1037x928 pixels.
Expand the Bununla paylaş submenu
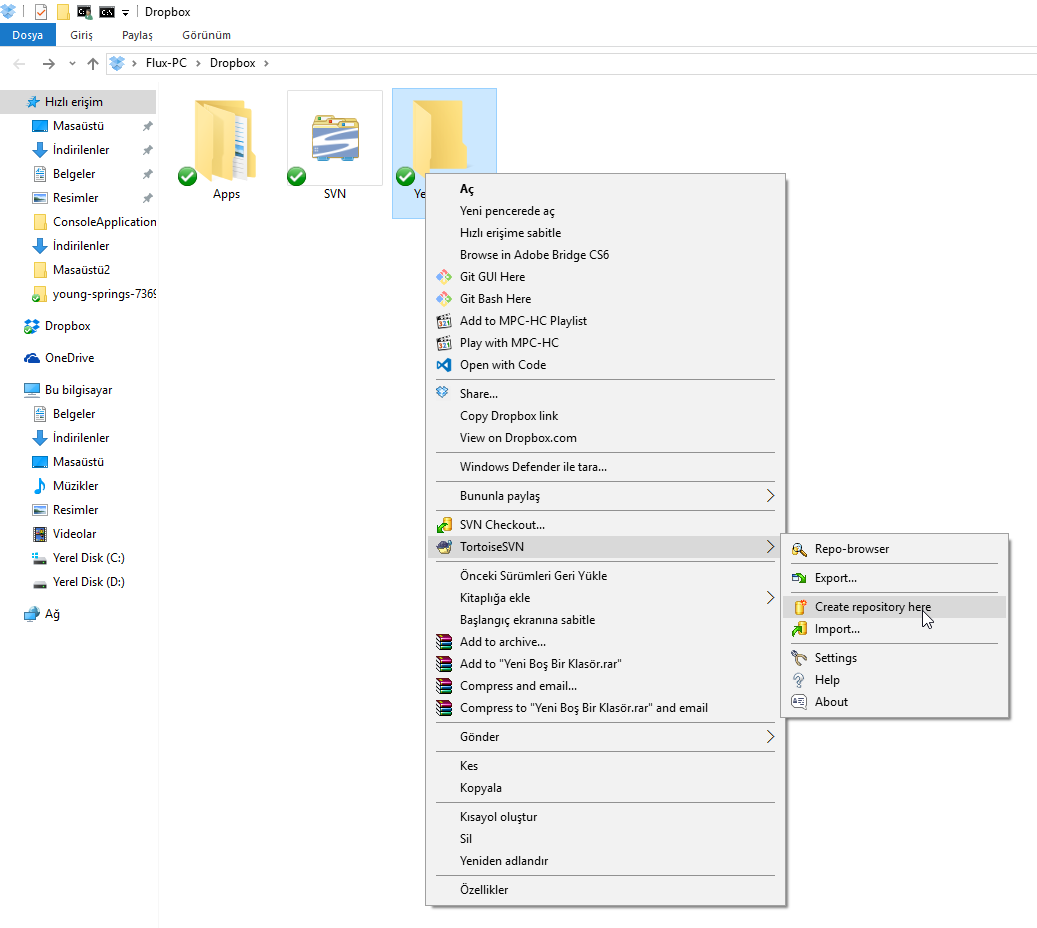[770, 495]
